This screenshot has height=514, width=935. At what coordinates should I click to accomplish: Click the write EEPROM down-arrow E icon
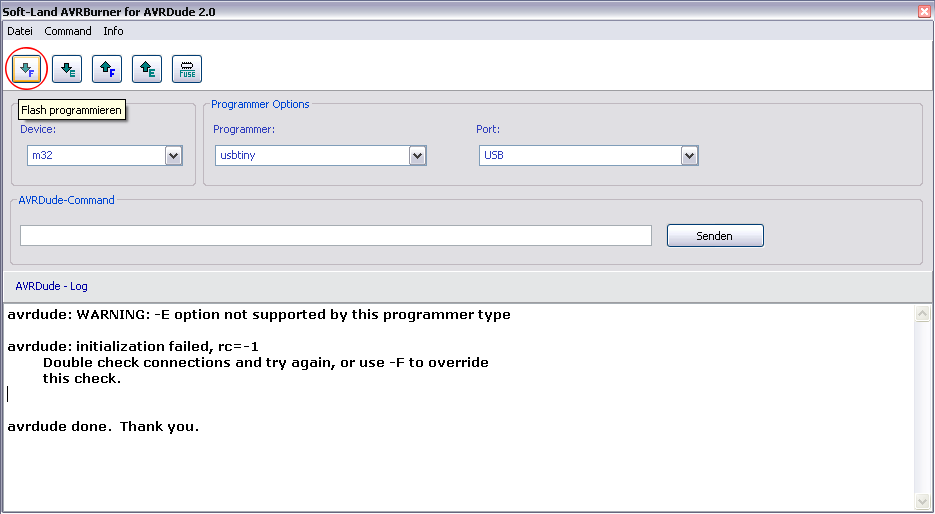pos(67,69)
